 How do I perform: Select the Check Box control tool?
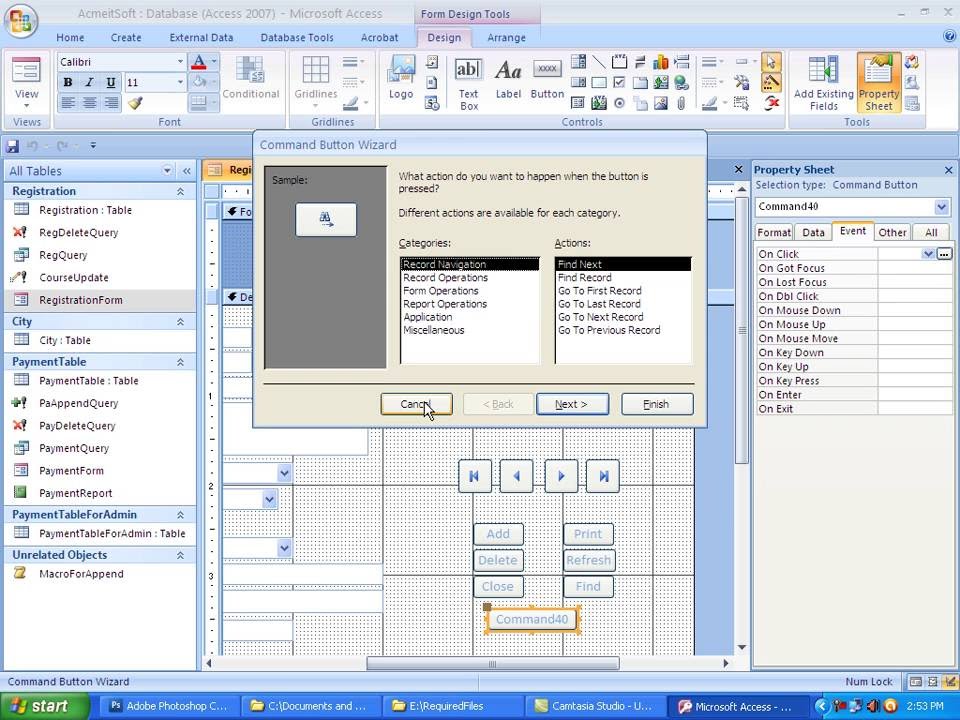tap(619, 82)
